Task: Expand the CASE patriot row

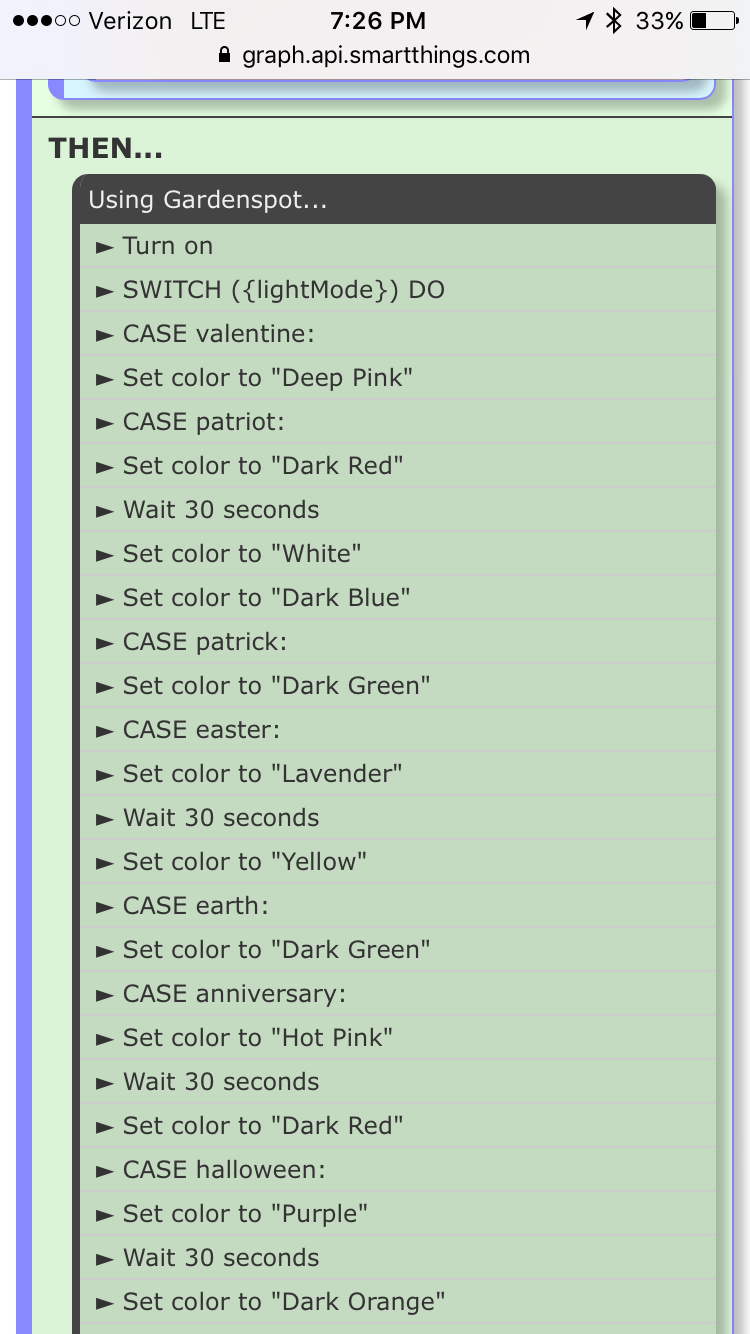Action: click(x=398, y=422)
